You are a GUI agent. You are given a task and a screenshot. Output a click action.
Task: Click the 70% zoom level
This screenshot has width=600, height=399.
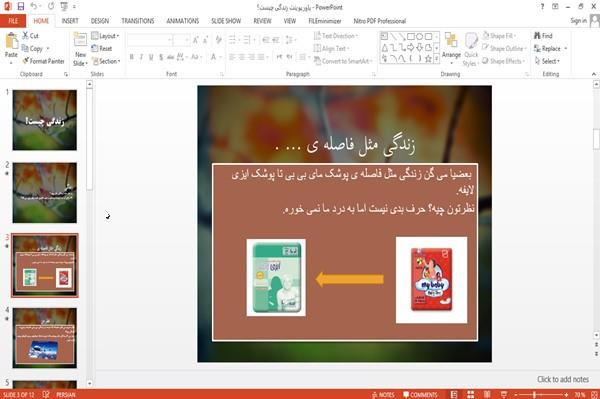pos(580,394)
